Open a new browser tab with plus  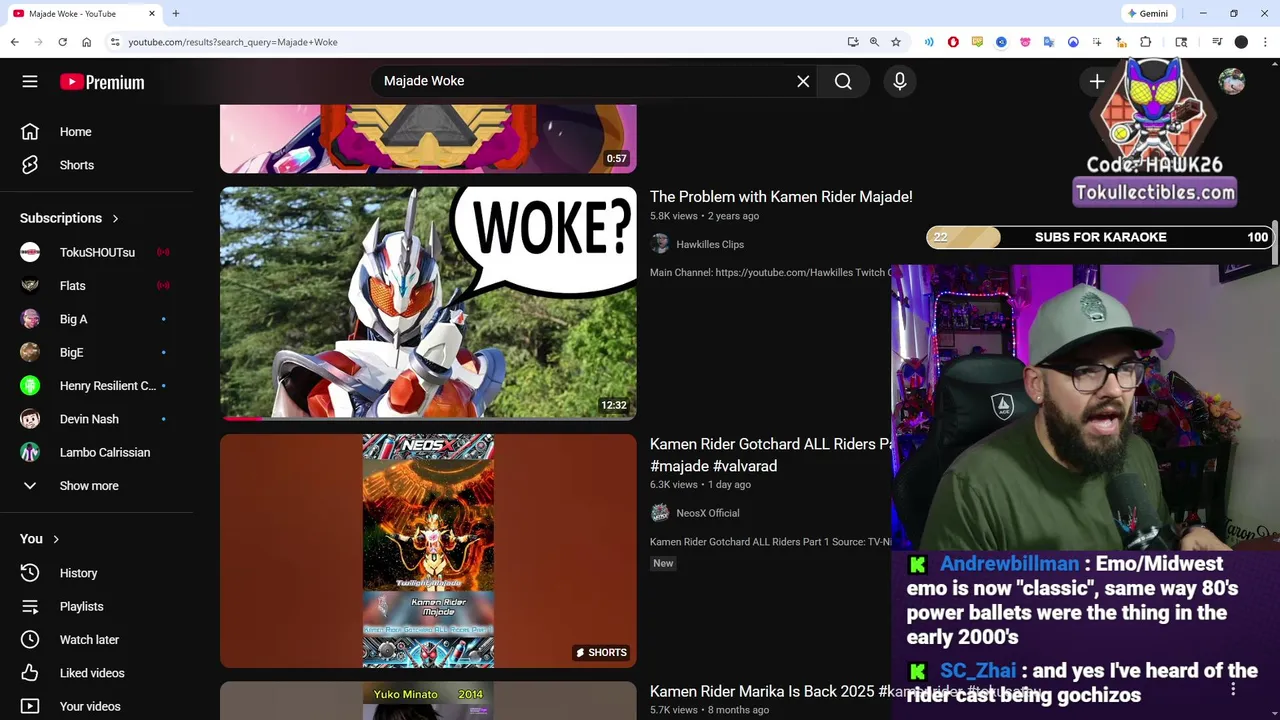coord(176,14)
